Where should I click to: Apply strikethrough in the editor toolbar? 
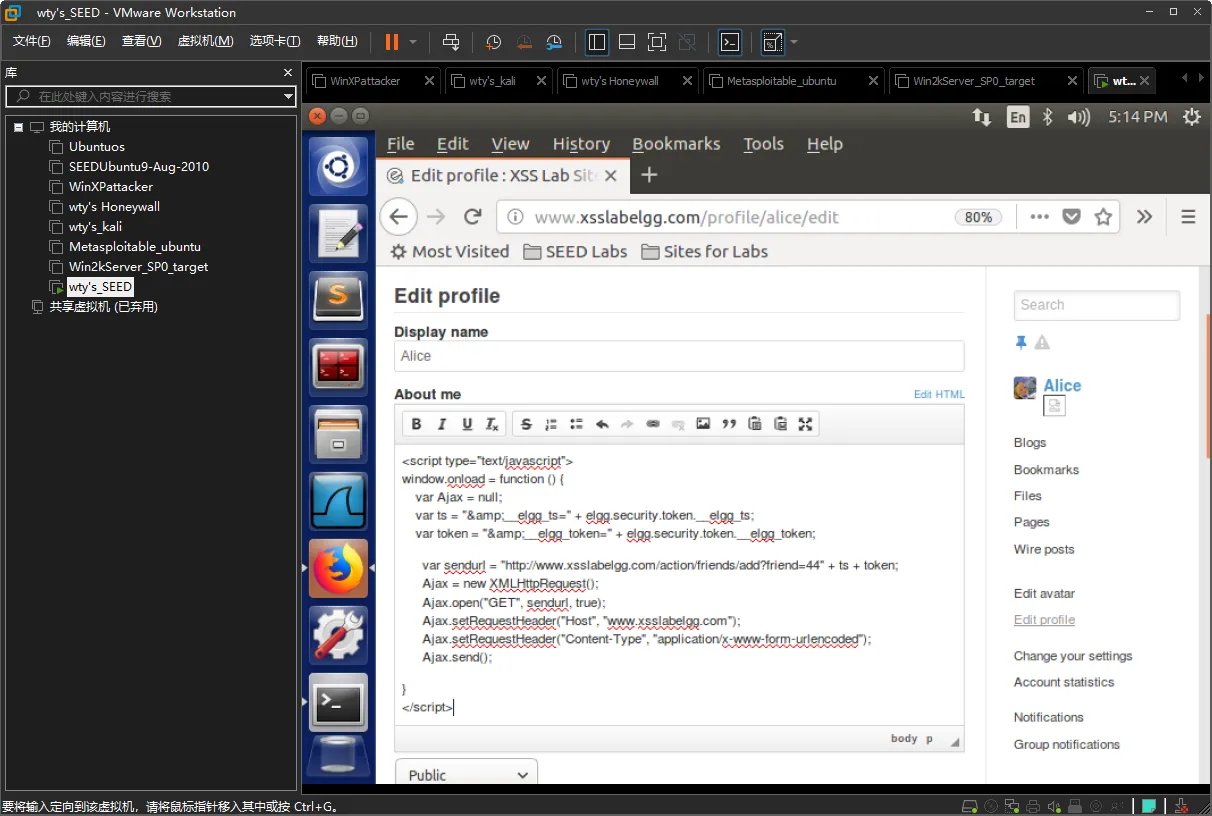point(526,424)
